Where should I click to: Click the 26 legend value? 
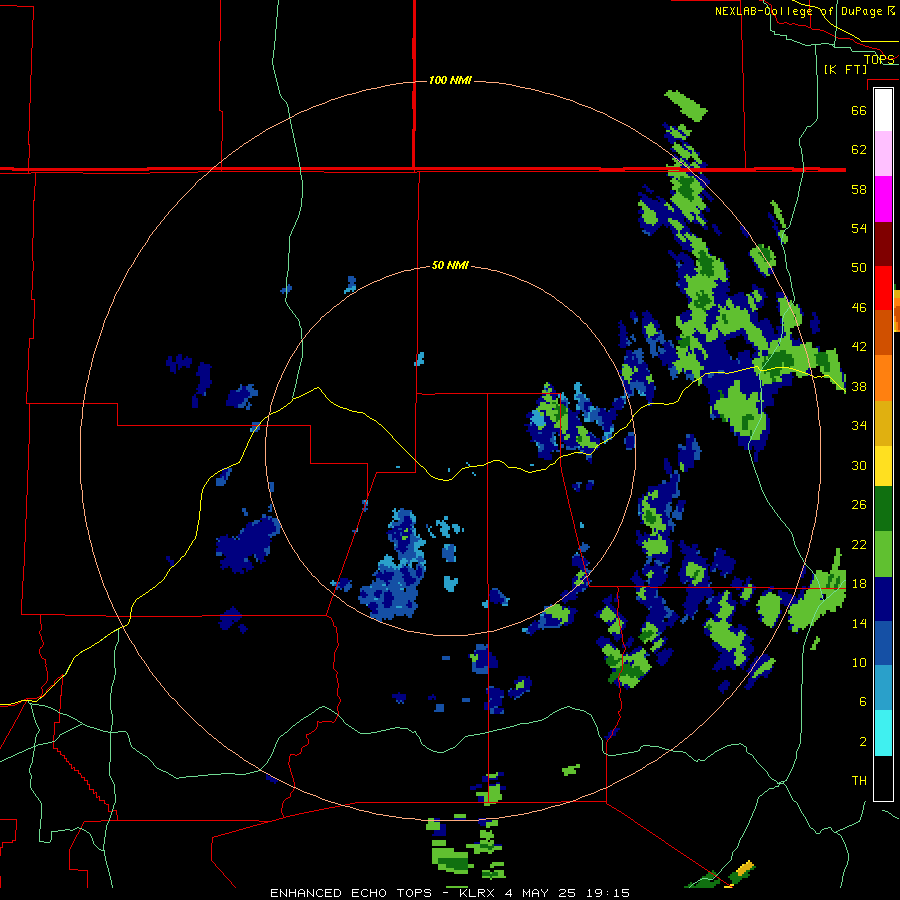pos(859,505)
